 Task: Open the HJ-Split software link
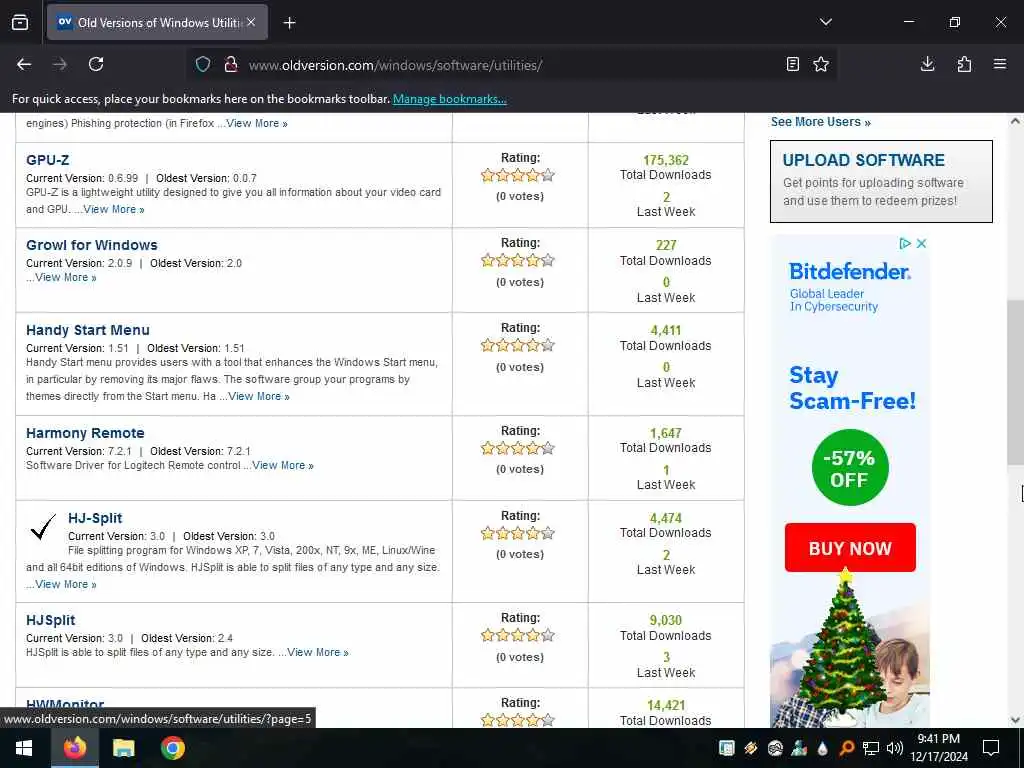click(x=95, y=518)
